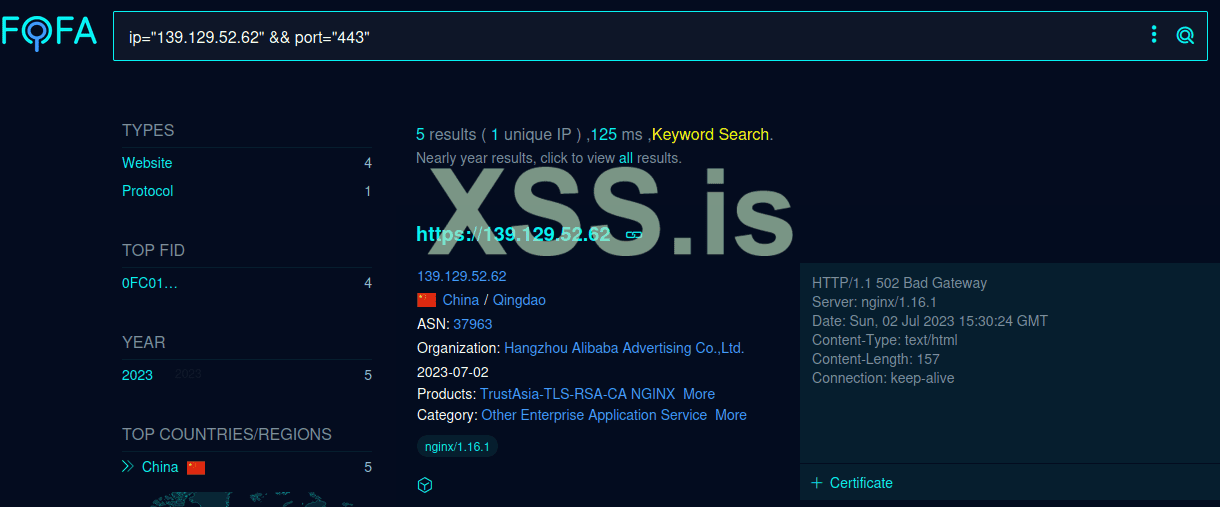Click the Server: nginx/1.16.1 header line
This screenshot has width=1220, height=507.
point(874,302)
